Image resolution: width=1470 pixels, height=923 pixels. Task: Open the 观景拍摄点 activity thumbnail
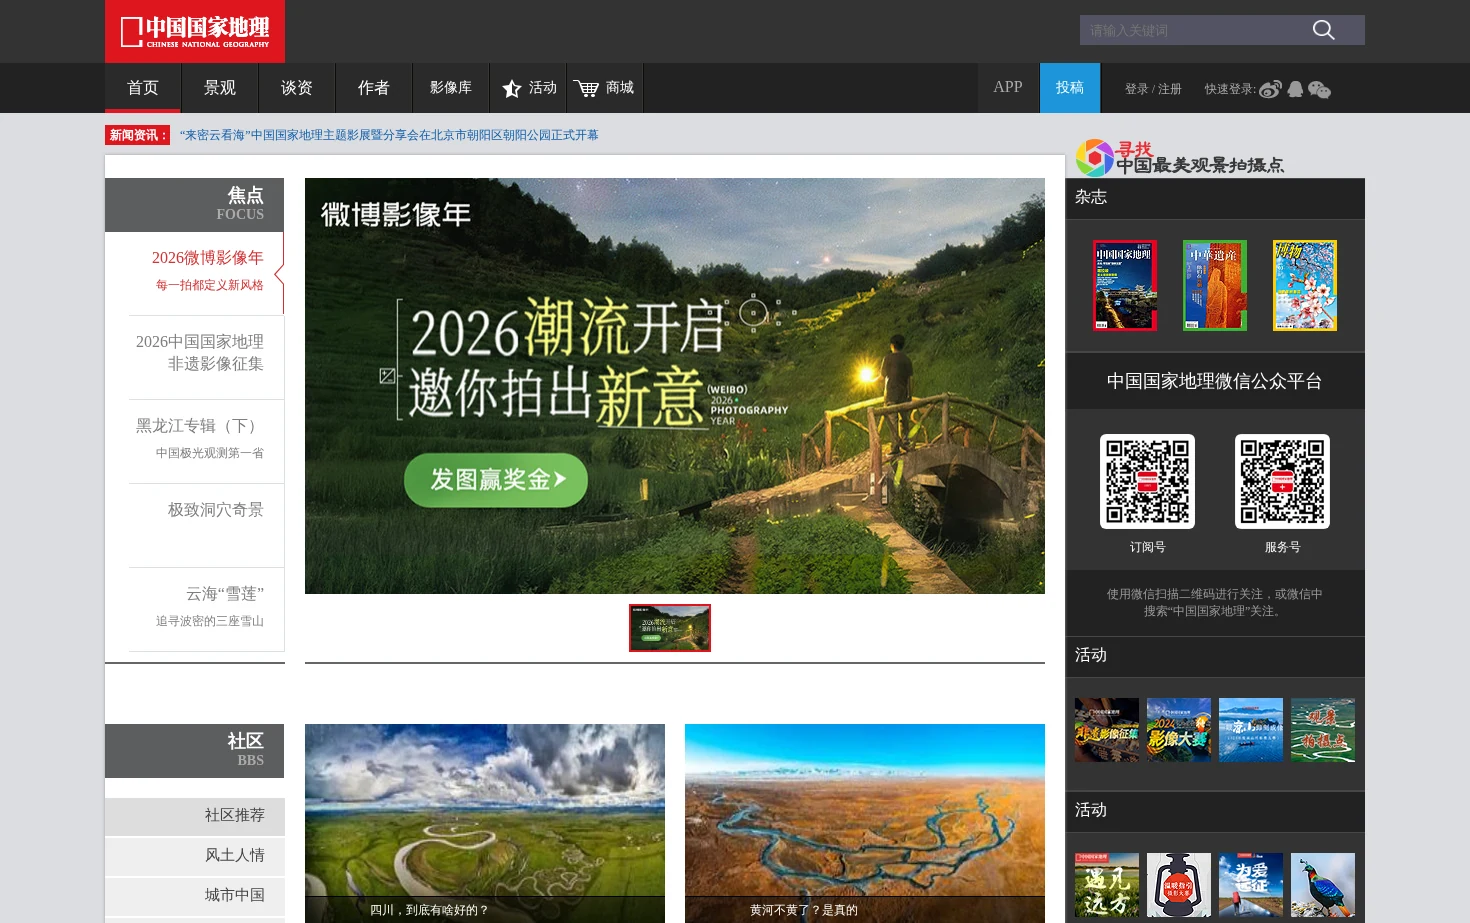[1323, 730]
